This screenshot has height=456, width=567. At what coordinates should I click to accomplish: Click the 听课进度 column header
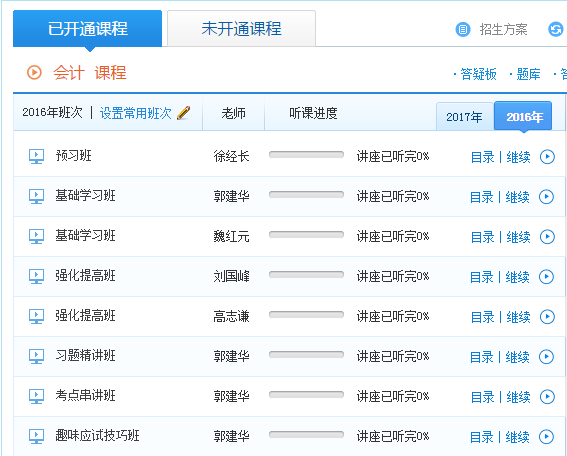tap(313, 113)
